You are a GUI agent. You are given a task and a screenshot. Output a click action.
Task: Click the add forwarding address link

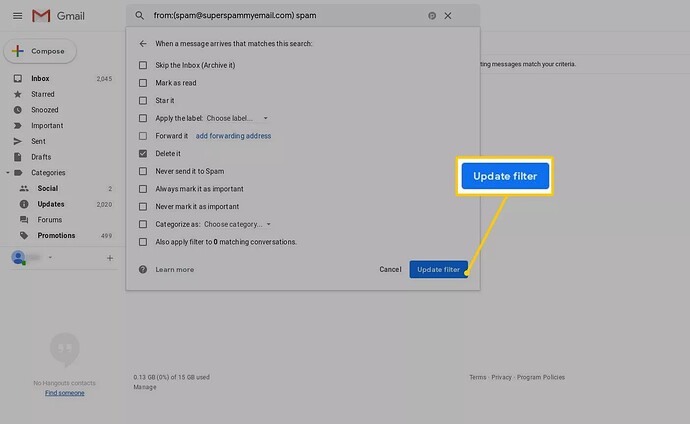233,136
